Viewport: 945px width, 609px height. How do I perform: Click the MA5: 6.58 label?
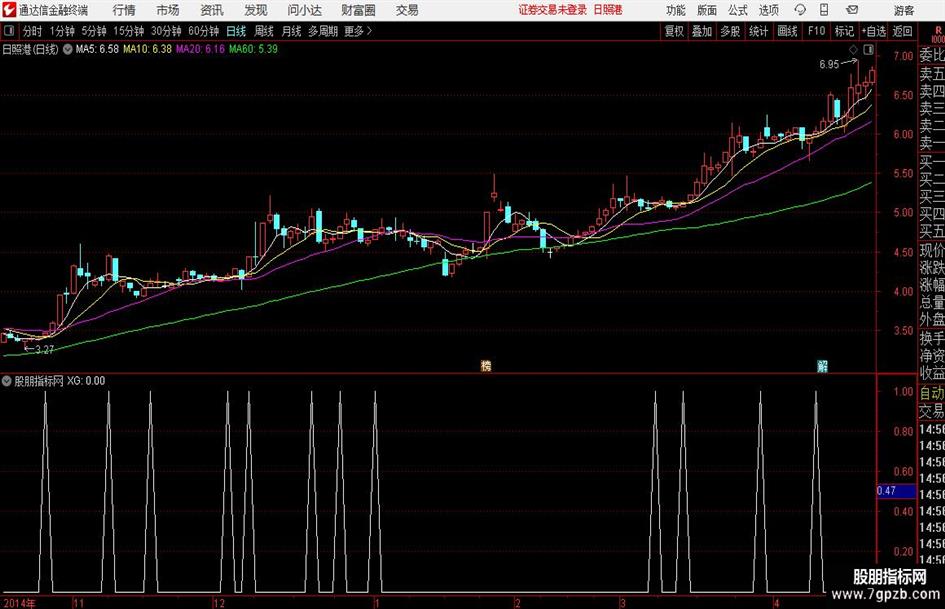[97, 49]
